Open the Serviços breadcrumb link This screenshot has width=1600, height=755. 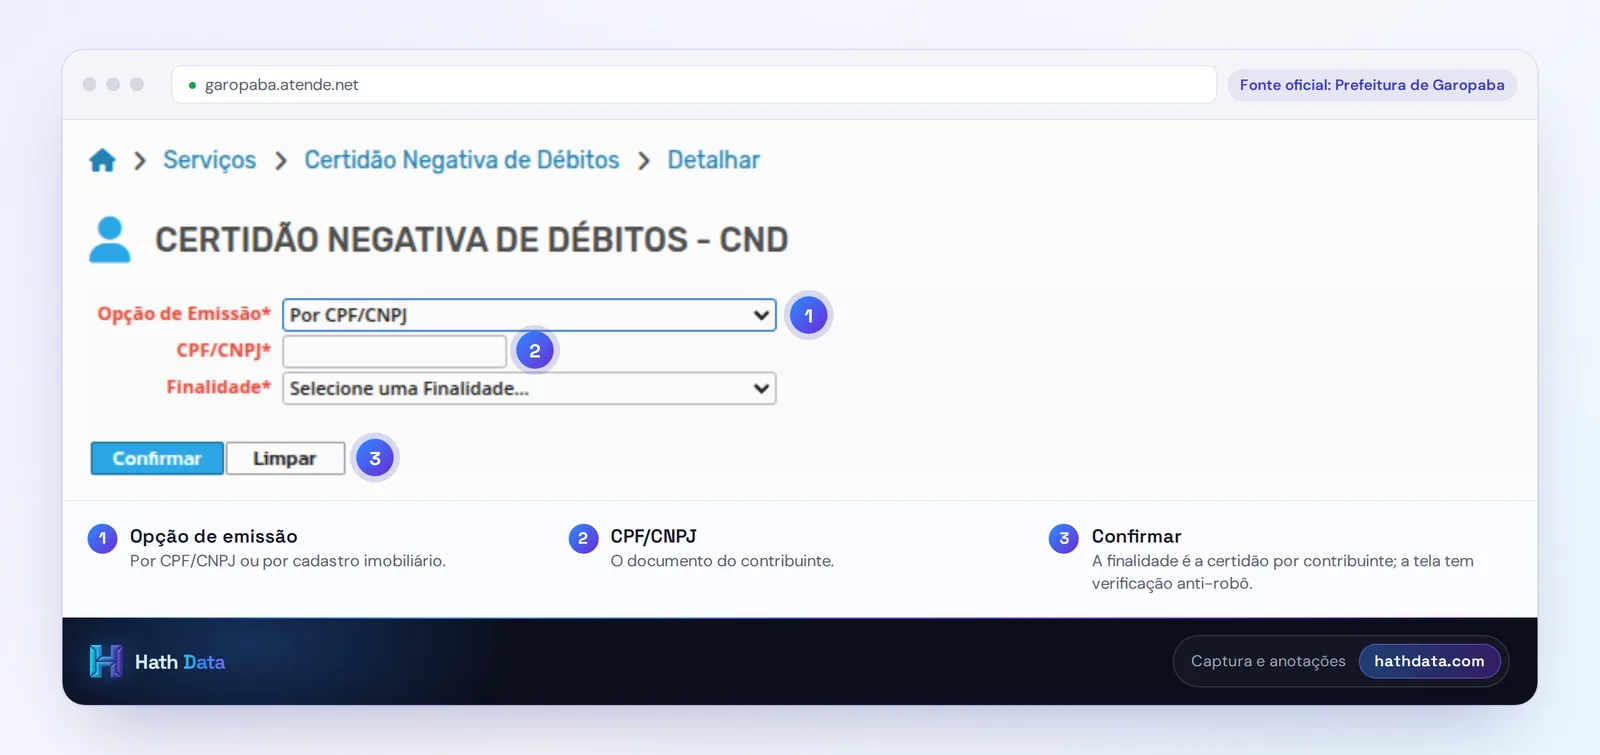click(210, 160)
